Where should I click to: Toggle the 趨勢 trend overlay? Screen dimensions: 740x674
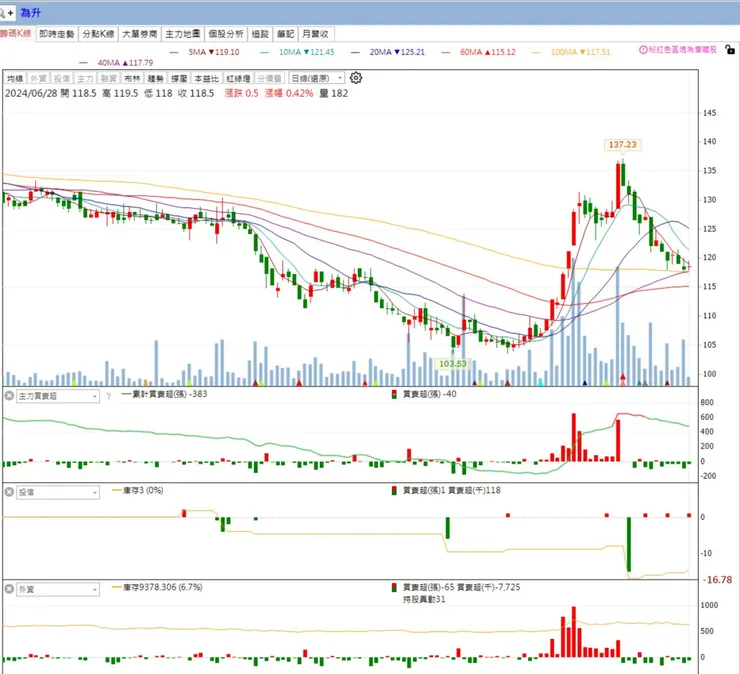tap(155, 78)
